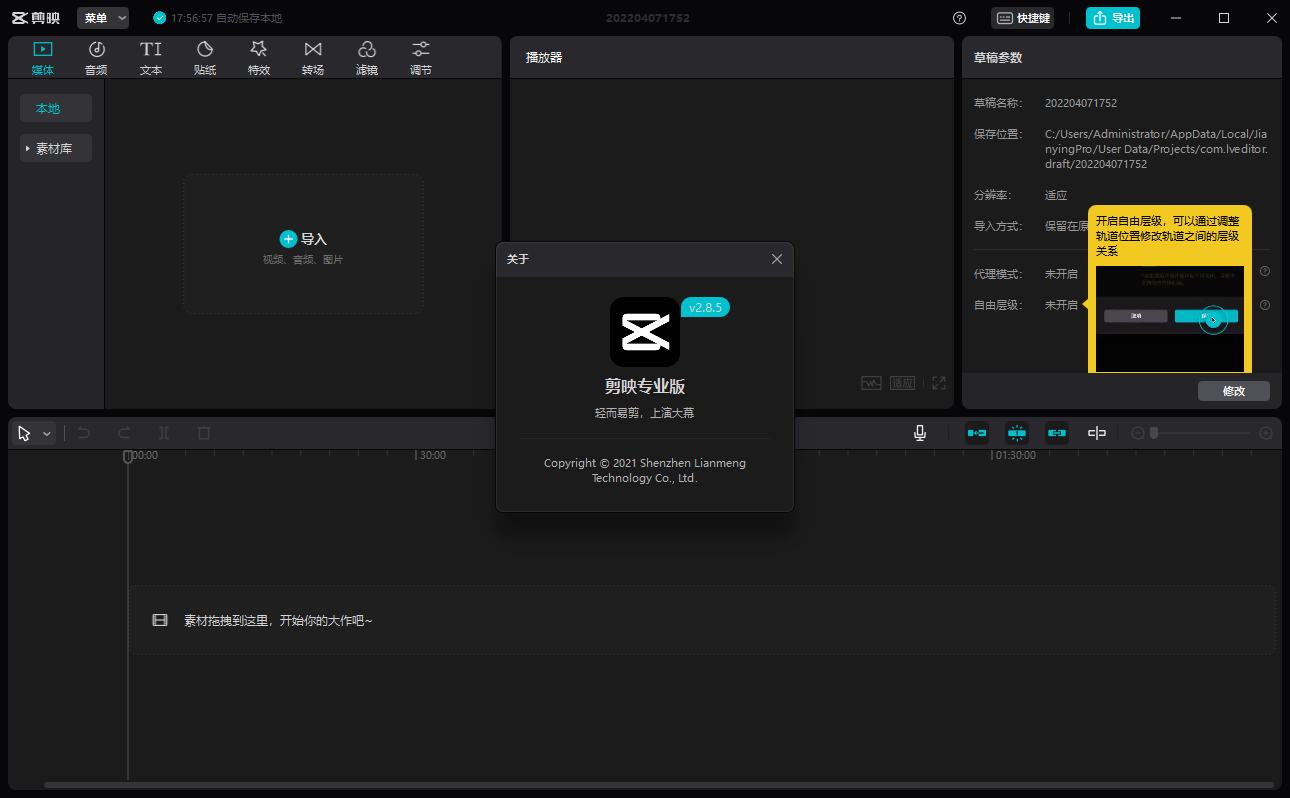Image resolution: width=1290 pixels, height=798 pixels.
Task: Toggle the linkage link icon
Action: (x=1057, y=433)
